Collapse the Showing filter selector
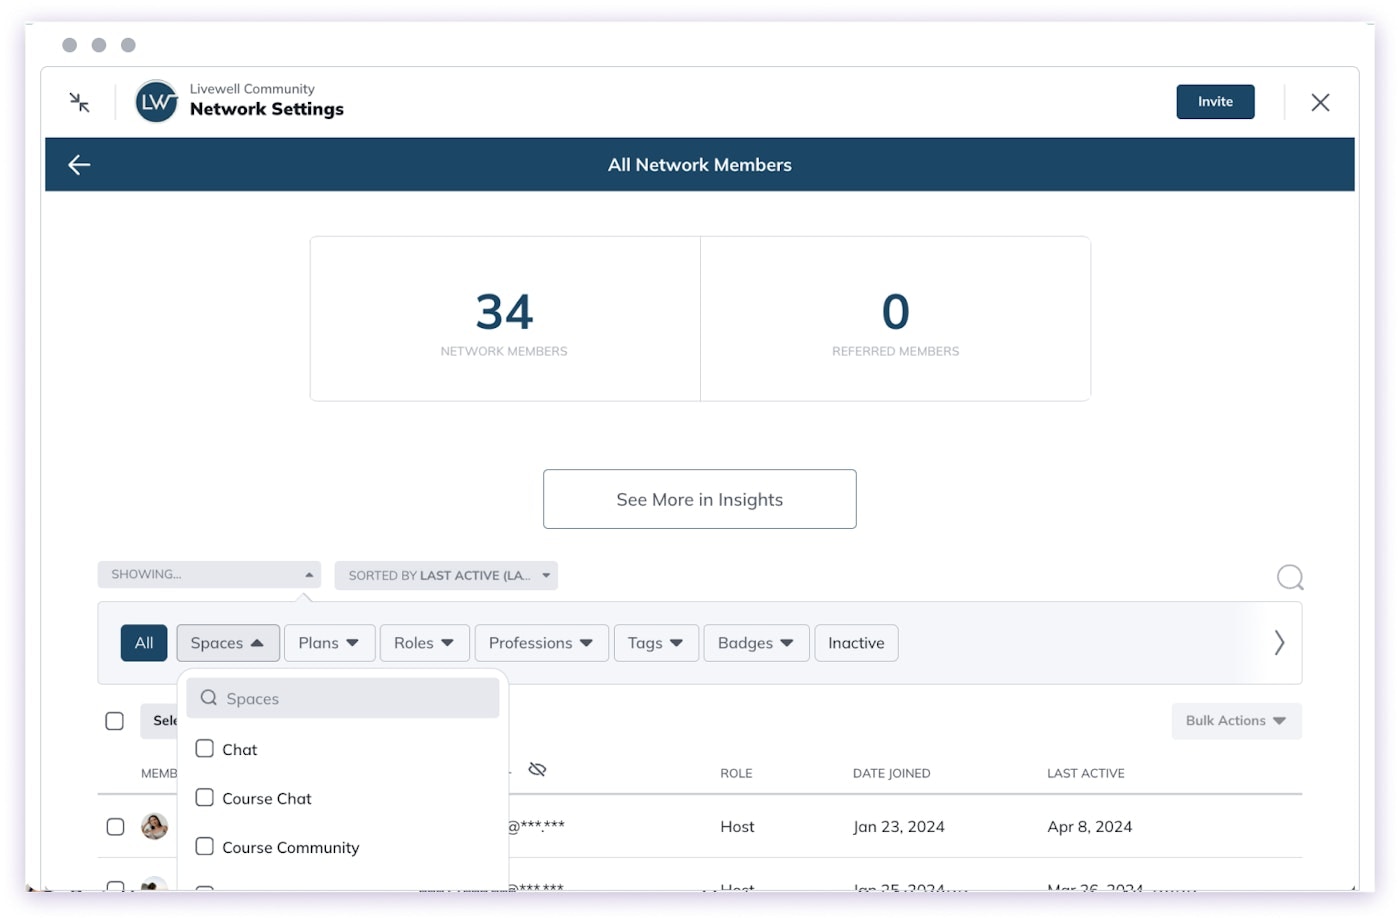The width and height of the screenshot is (1400, 921). 209,575
